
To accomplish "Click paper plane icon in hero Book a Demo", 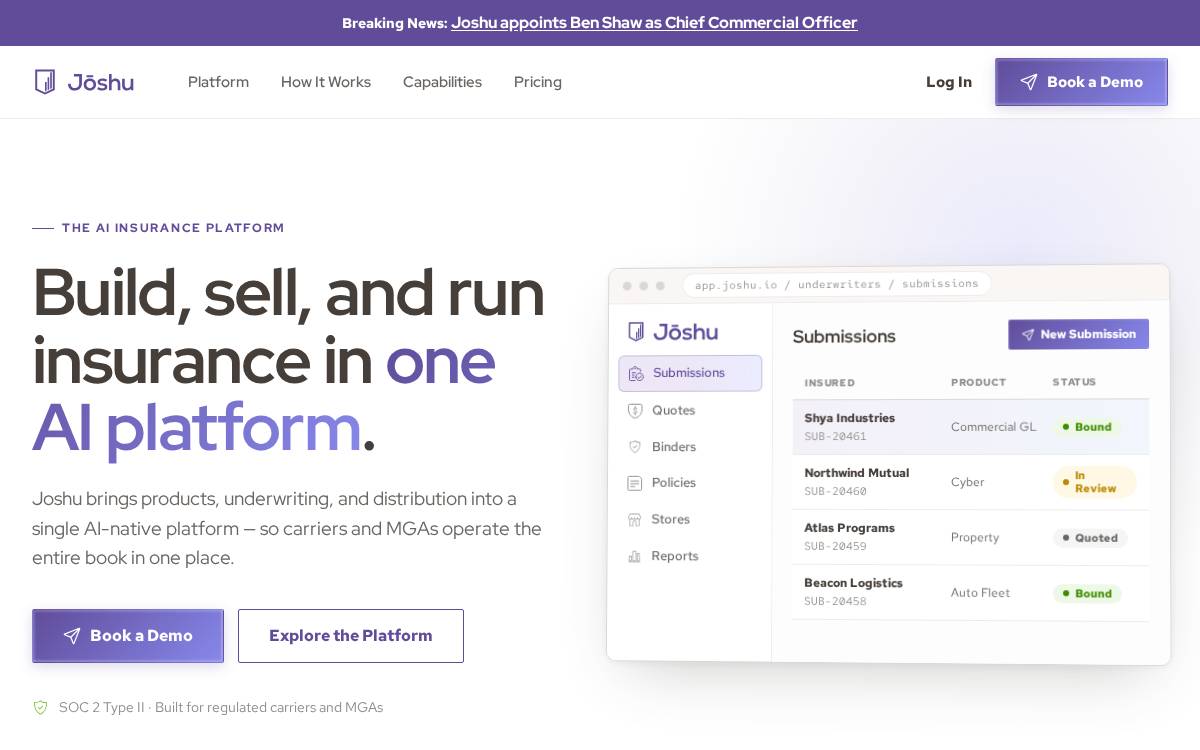I will pos(72,636).
